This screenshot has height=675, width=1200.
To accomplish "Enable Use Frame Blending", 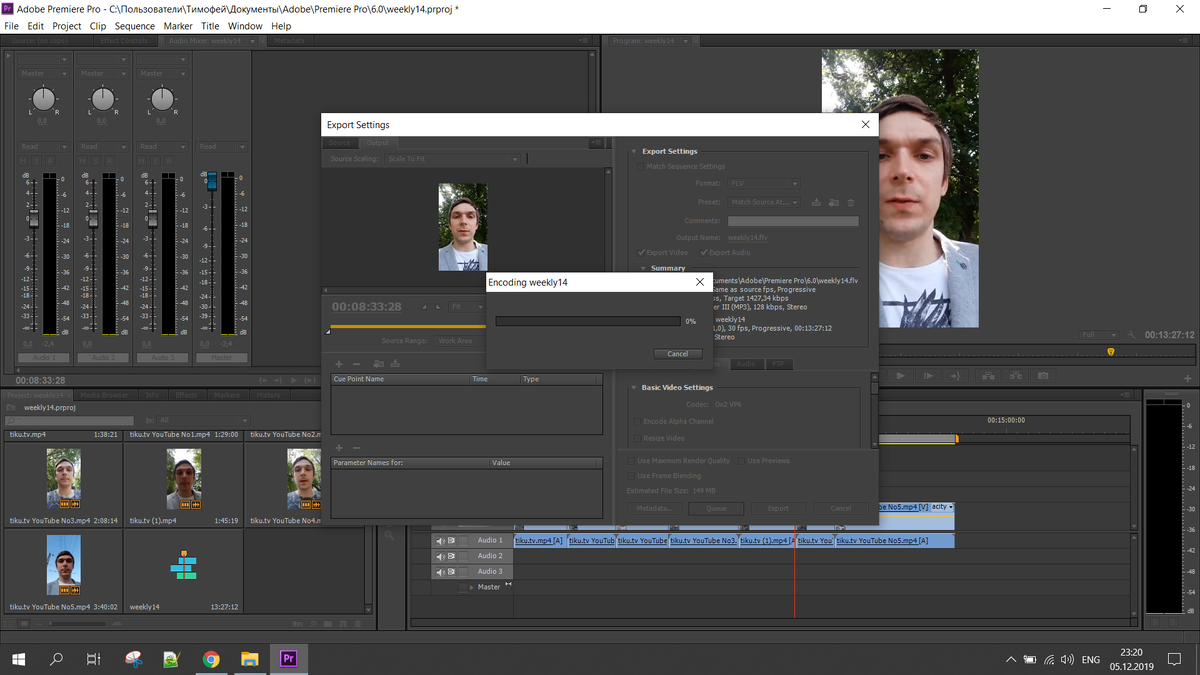I will 631,476.
